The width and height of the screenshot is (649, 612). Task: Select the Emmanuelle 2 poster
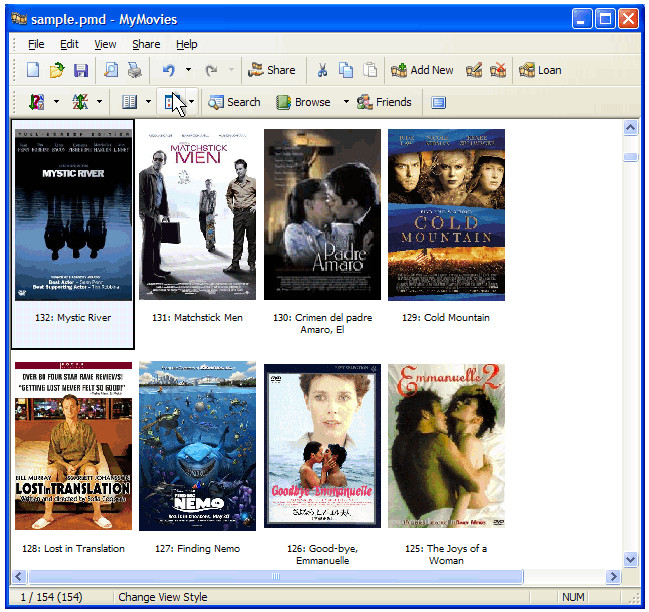tap(446, 446)
